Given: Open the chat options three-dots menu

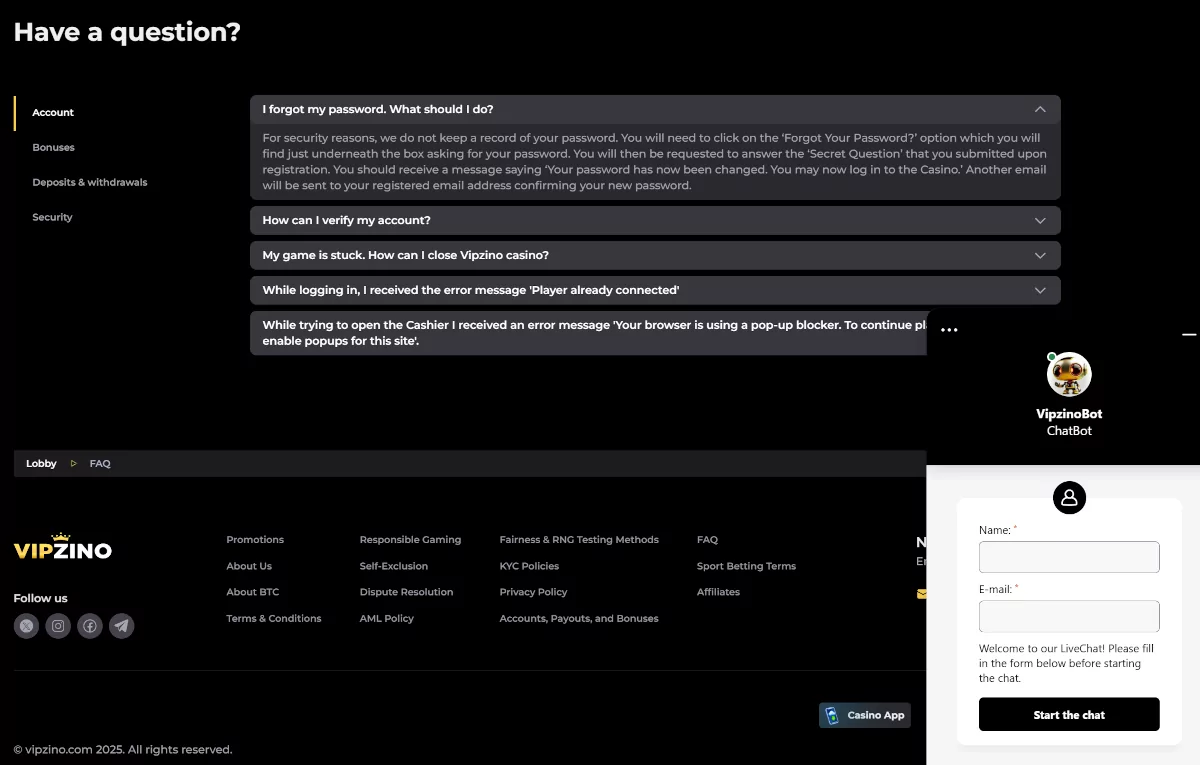Looking at the screenshot, I should point(949,330).
